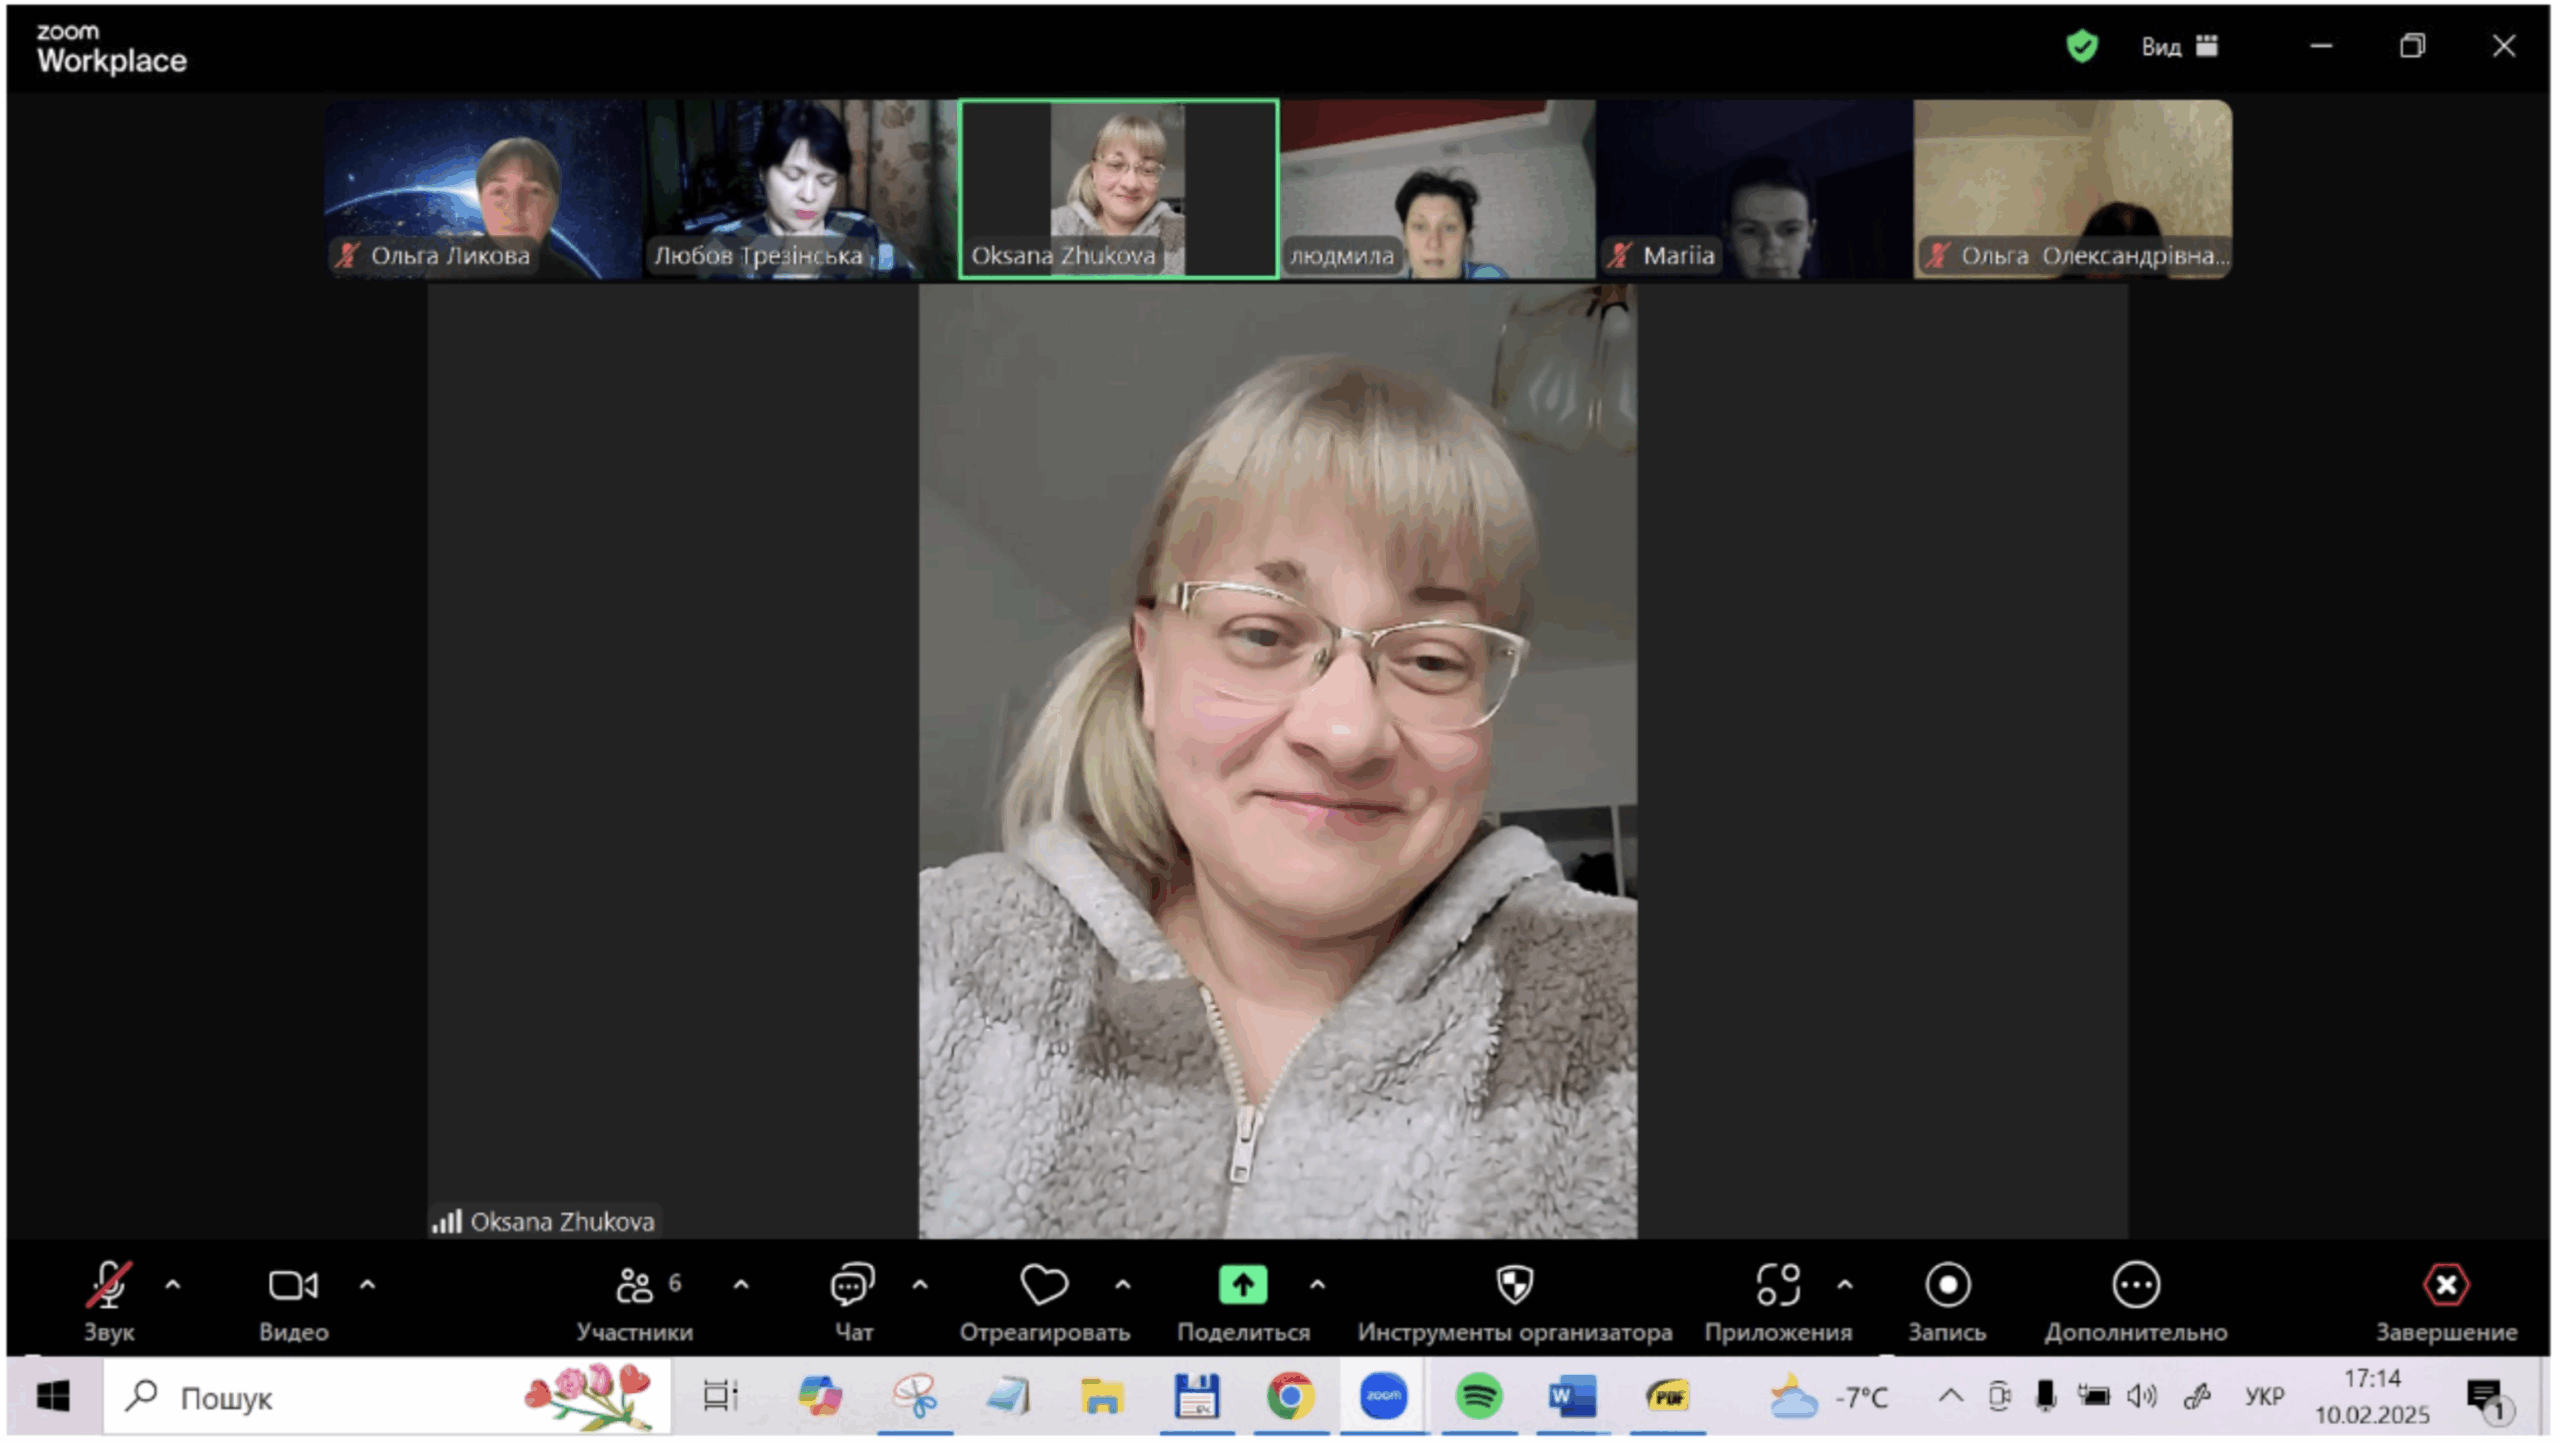Select Ольга Олександрівна video thumbnail
2560x1443 pixels.
coord(2075,189)
